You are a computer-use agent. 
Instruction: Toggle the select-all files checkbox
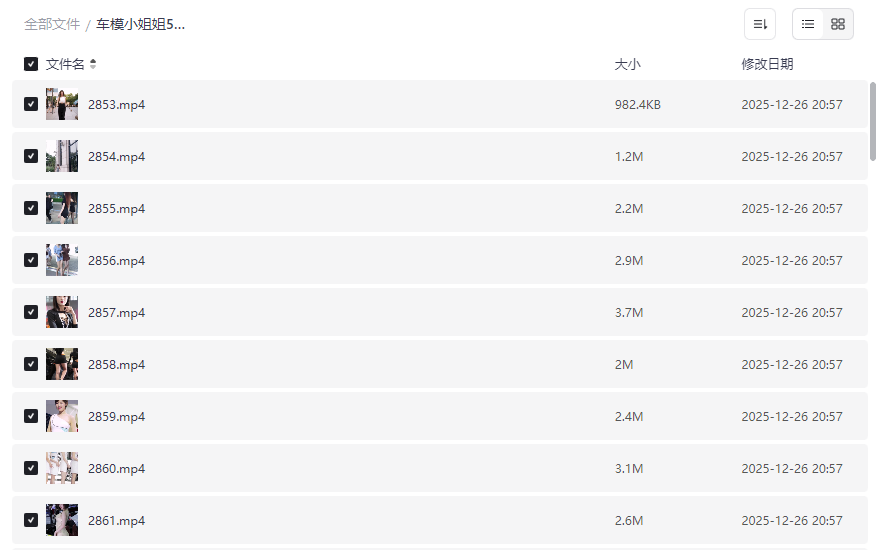click(31, 64)
